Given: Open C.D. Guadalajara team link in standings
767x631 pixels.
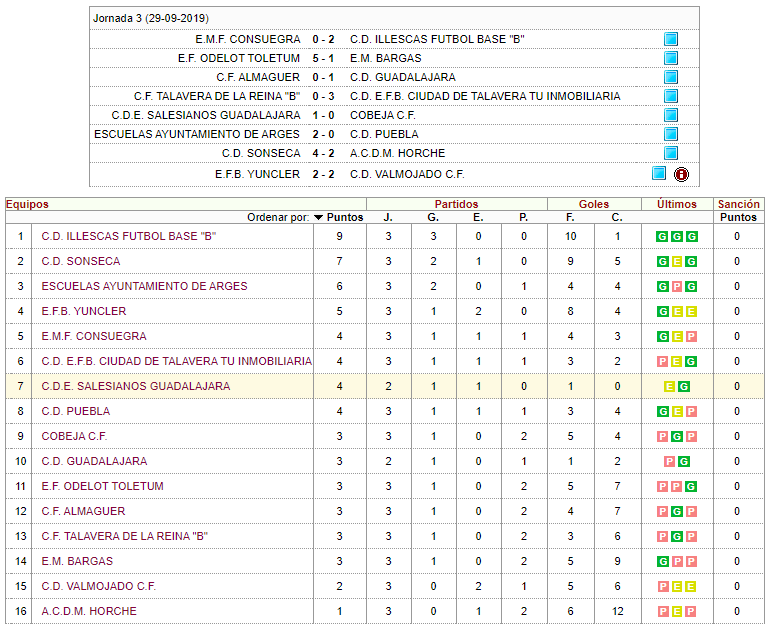Looking at the screenshot, I should [94, 461].
